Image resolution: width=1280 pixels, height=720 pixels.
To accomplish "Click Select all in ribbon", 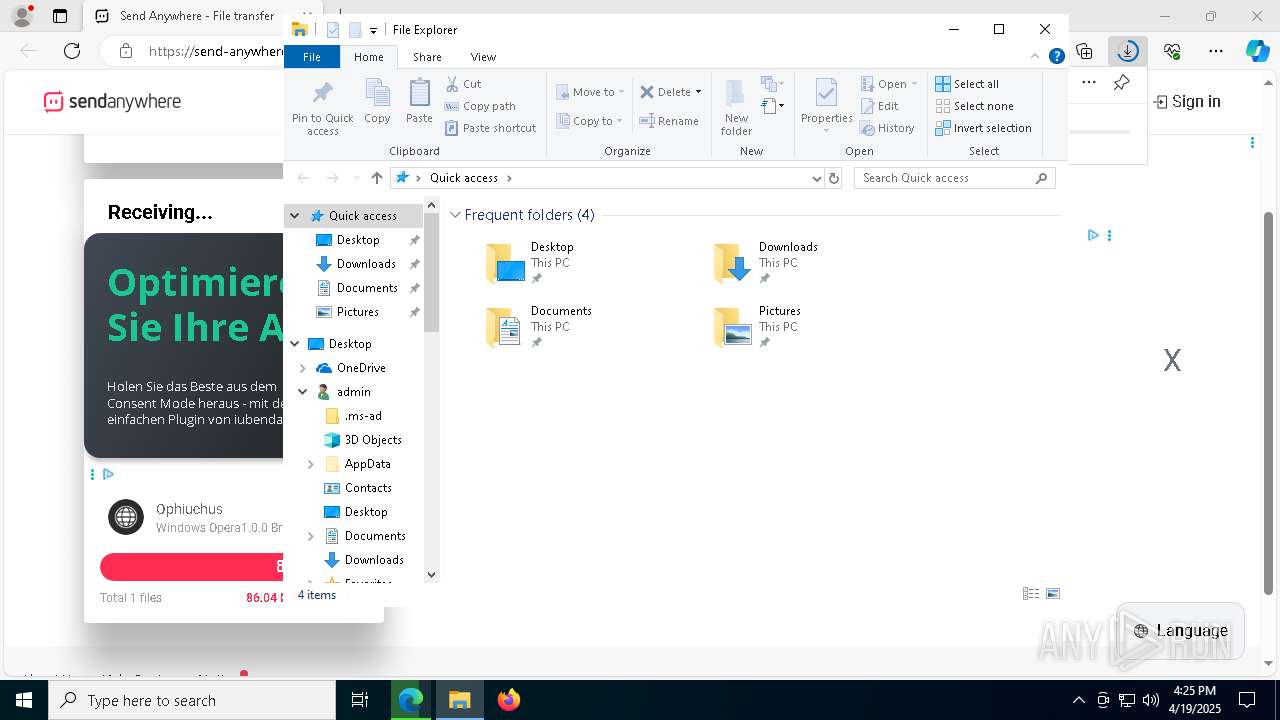I will (x=967, y=84).
